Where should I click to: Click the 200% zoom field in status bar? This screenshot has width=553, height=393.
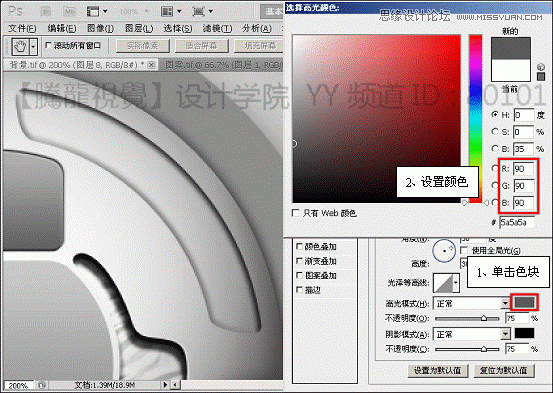coord(19,385)
